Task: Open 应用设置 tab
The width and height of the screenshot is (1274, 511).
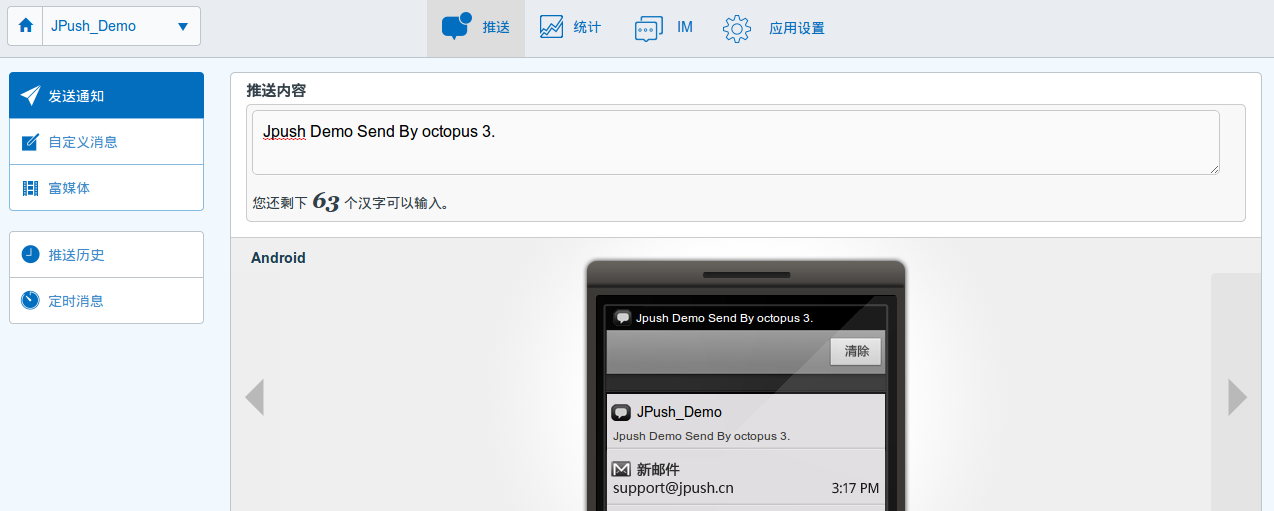Action: click(x=774, y=28)
